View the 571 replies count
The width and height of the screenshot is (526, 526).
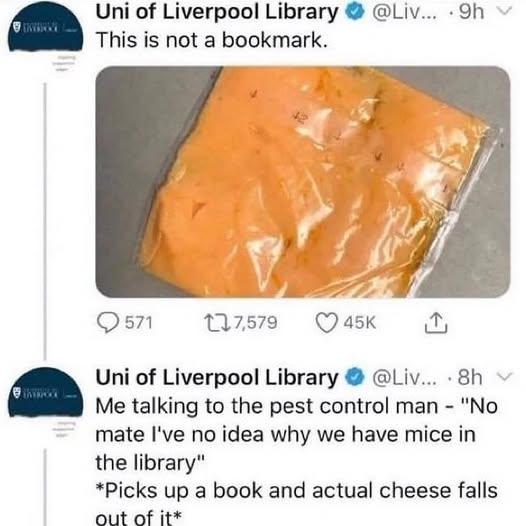(x=139, y=323)
